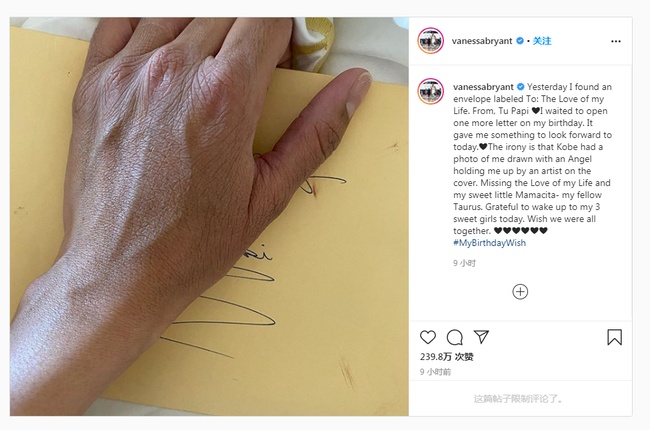Click the caption text beginning Yesterday I found
This screenshot has height=430, width=650.
coord(532,159)
